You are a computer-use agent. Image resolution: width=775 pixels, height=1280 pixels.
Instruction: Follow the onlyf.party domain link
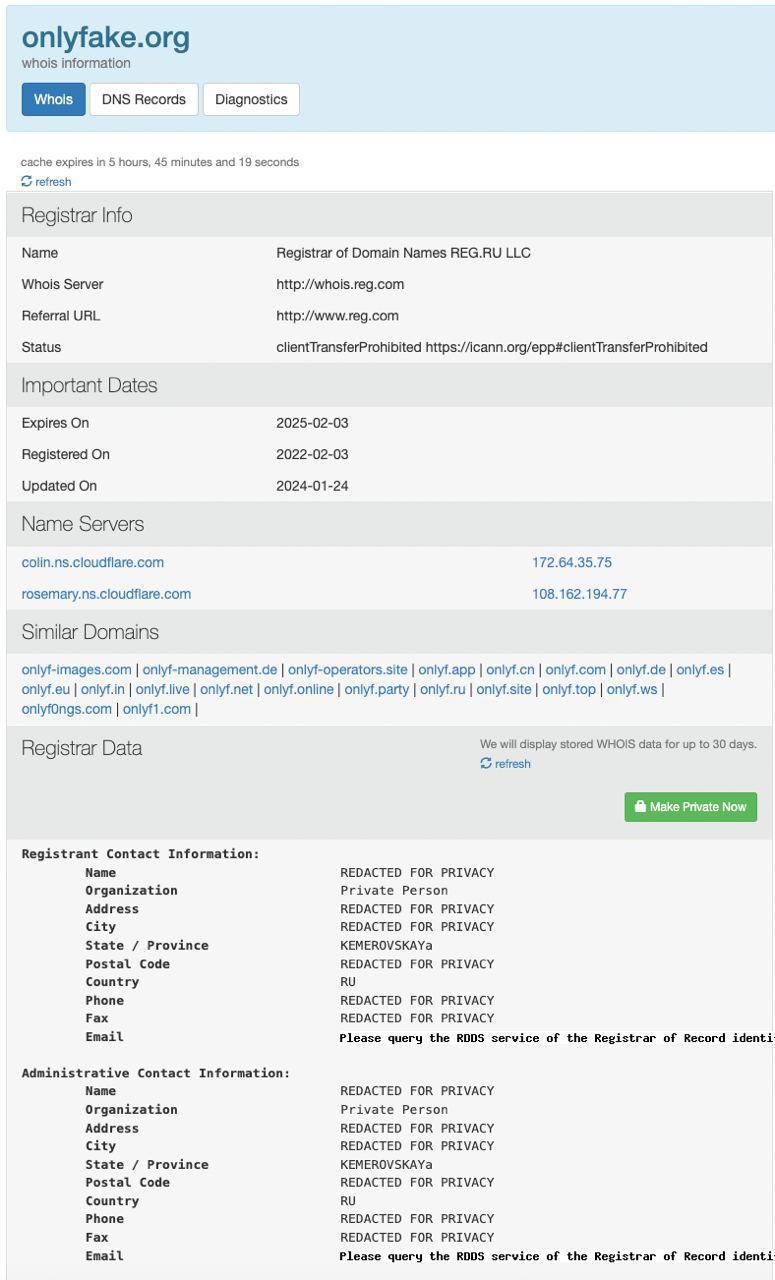[x=377, y=690]
